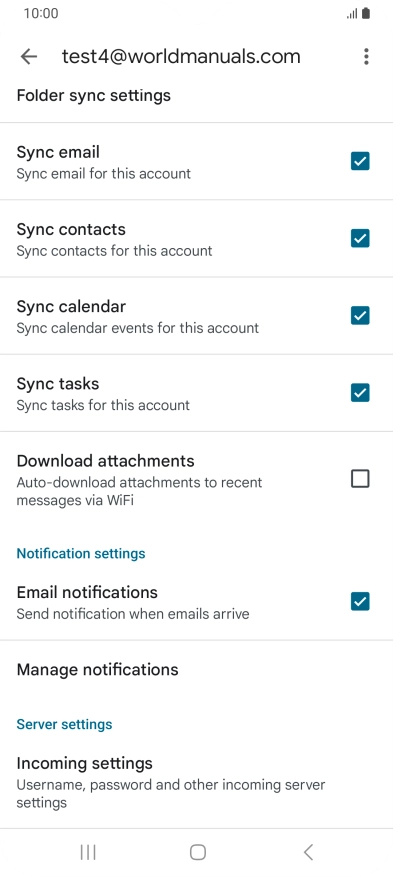
Task: Tap the Android home button icon
Action: (x=197, y=852)
